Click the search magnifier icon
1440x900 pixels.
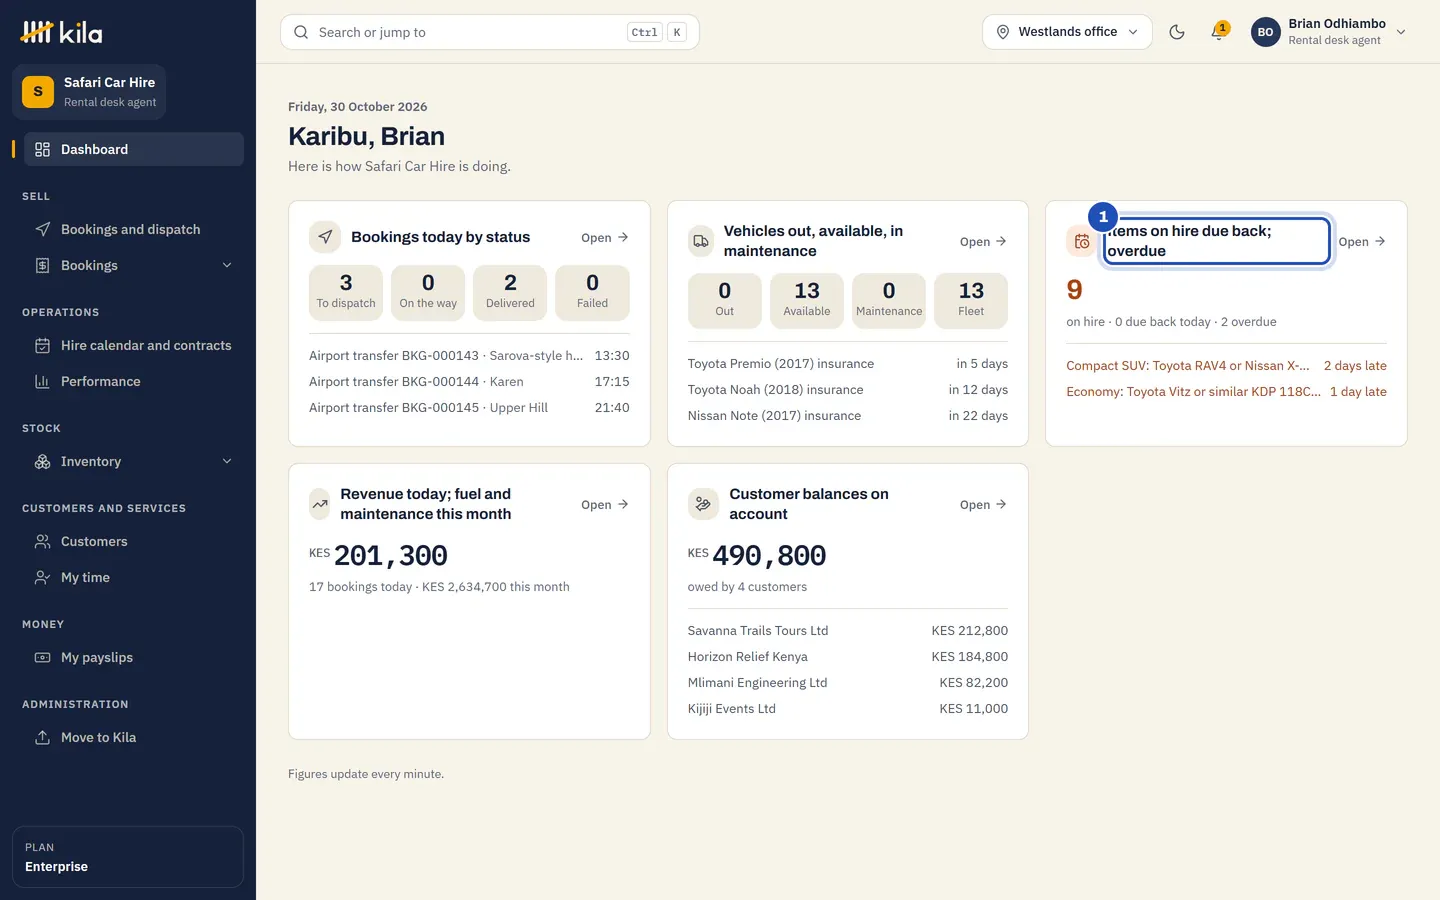301,32
